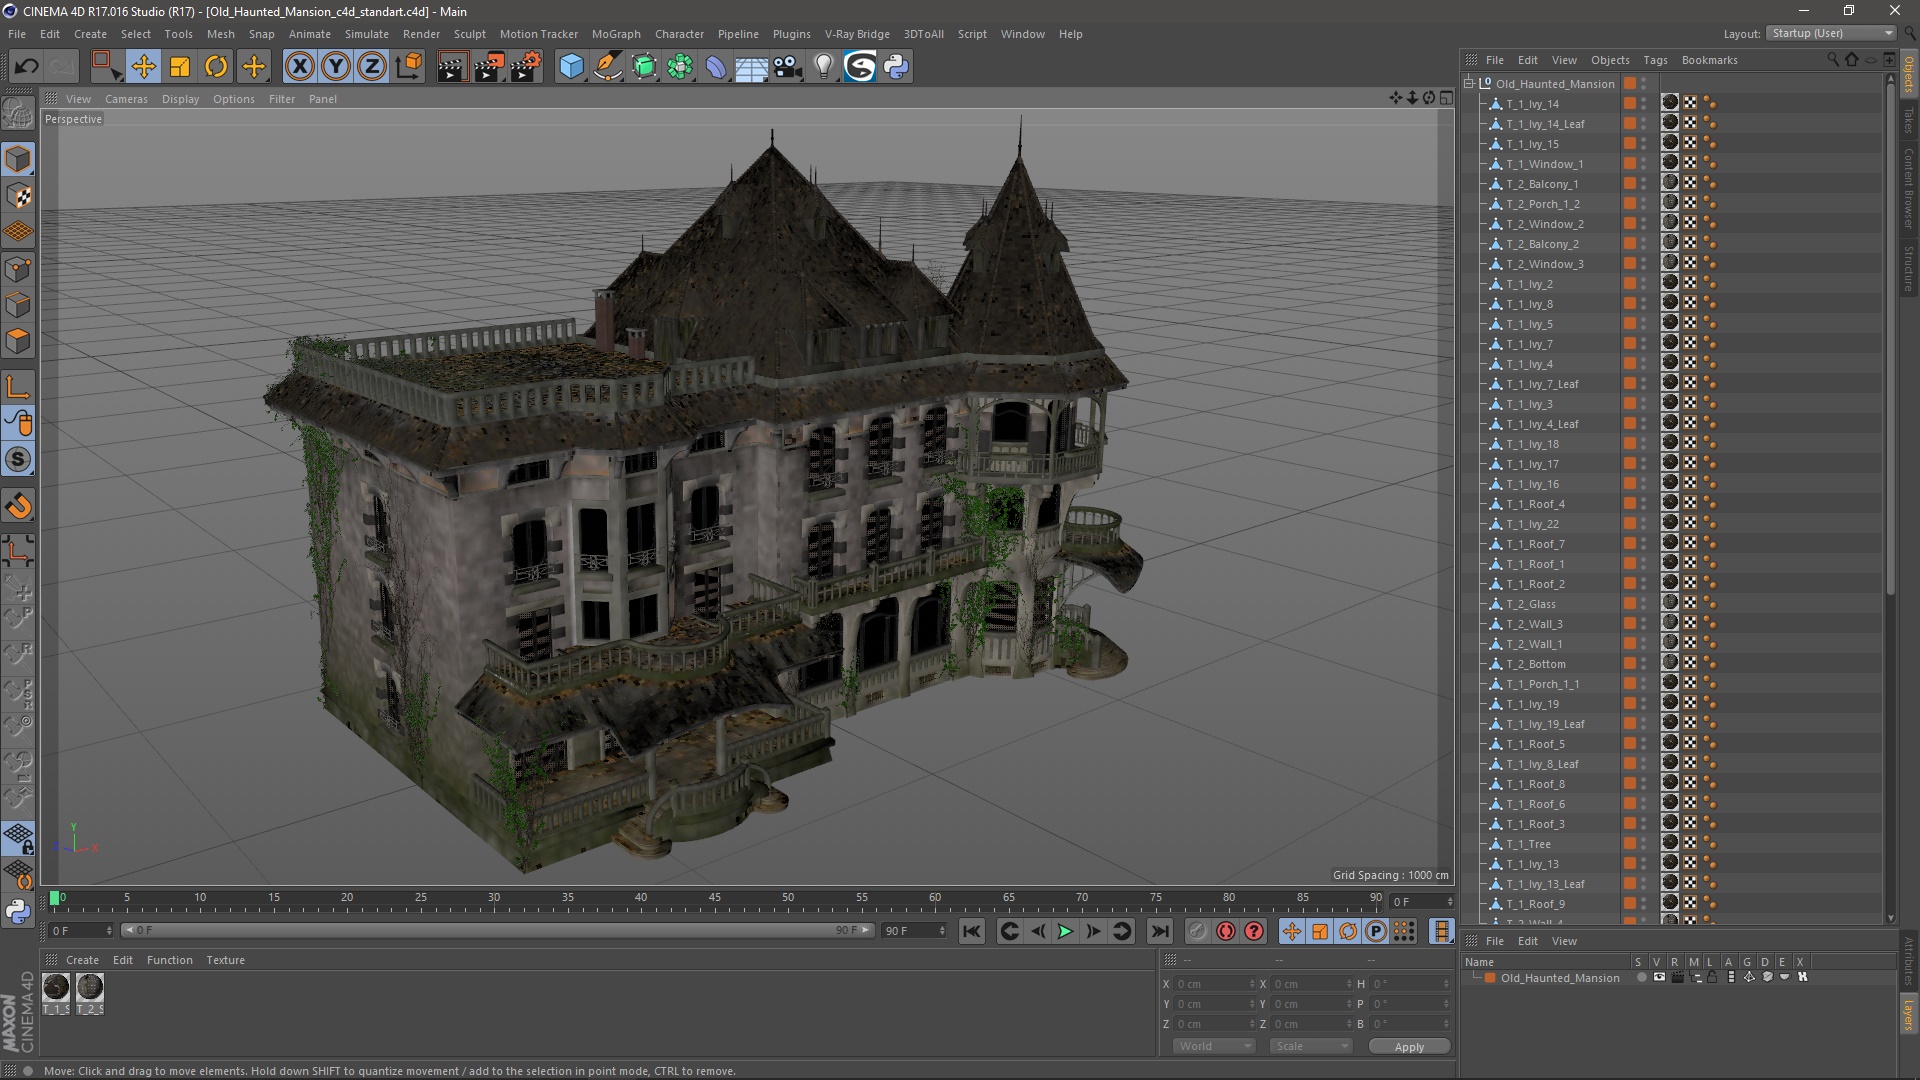Open the MoGraph menu
The height and width of the screenshot is (1080, 1920).
(616, 34)
